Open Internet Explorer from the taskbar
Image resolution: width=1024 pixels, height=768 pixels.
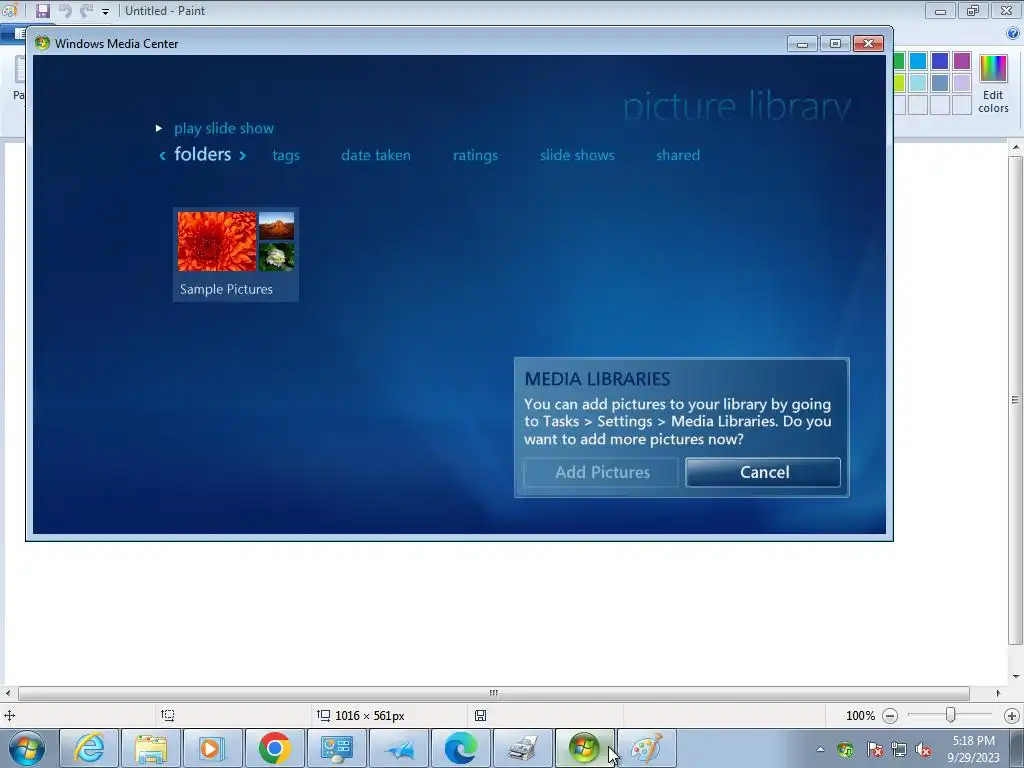coord(89,748)
